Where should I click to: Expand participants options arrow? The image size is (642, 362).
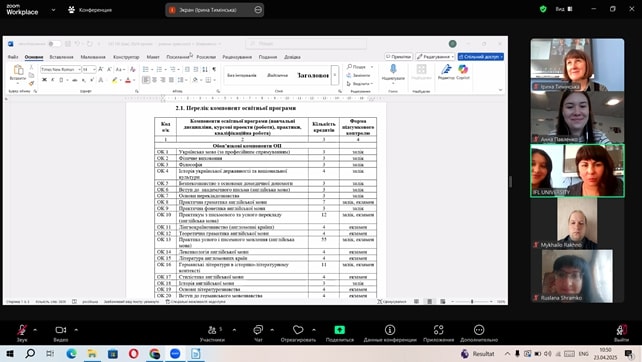click(x=234, y=329)
